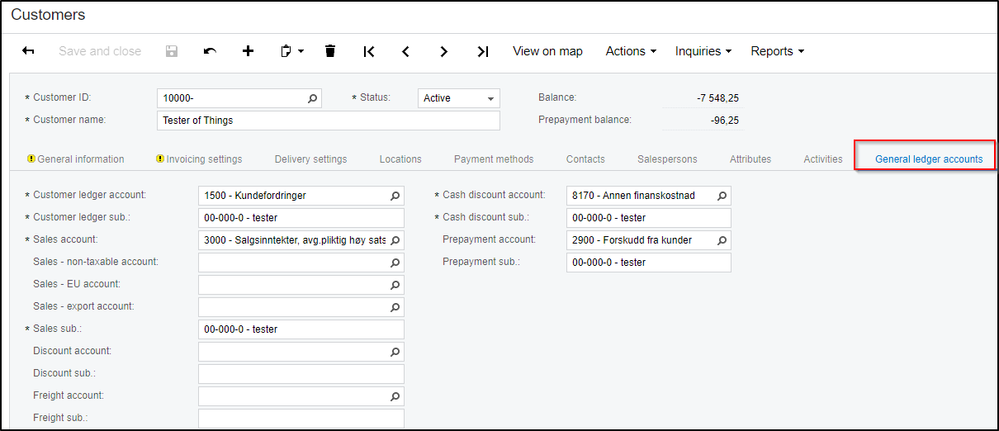Expand the Actions menu
The width and height of the screenshot is (999, 431).
pos(631,51)
